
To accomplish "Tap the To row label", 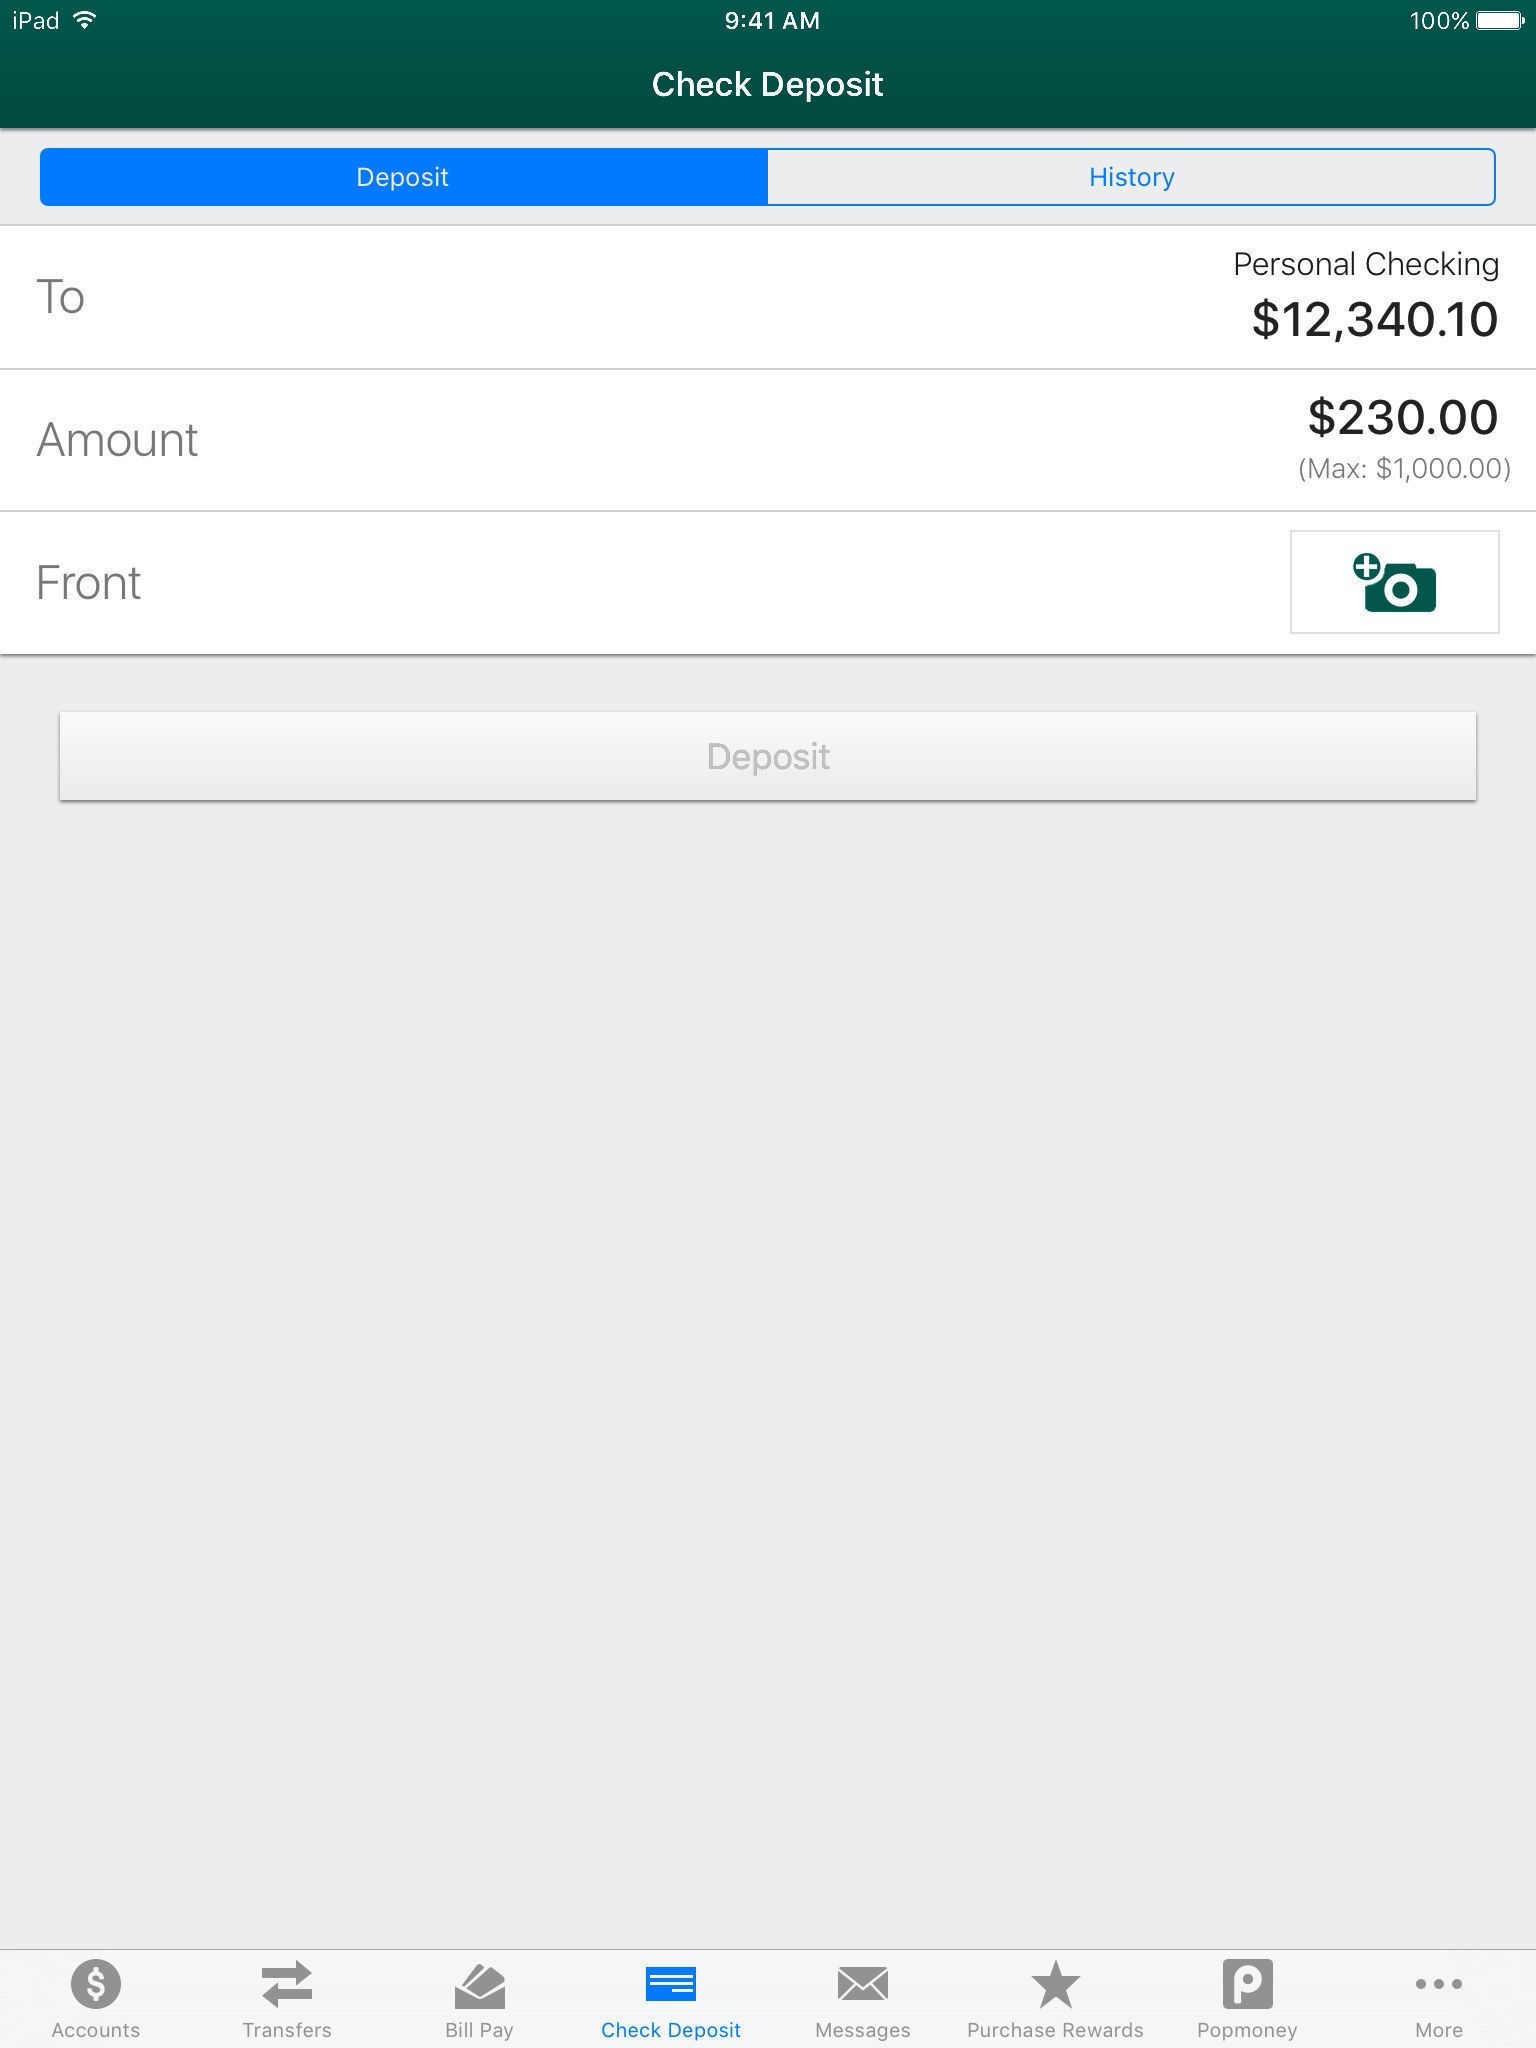I will tap(60, 297).
